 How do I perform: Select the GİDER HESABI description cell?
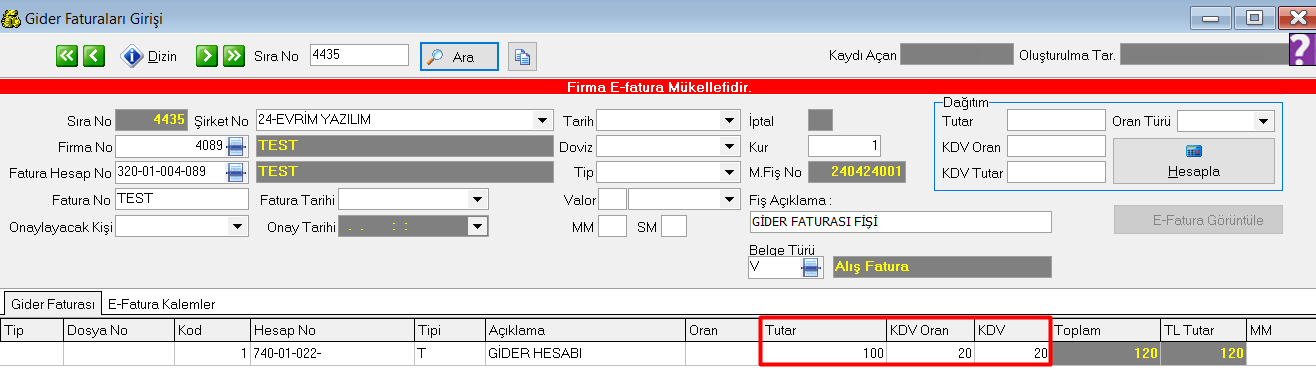point(585,353)
